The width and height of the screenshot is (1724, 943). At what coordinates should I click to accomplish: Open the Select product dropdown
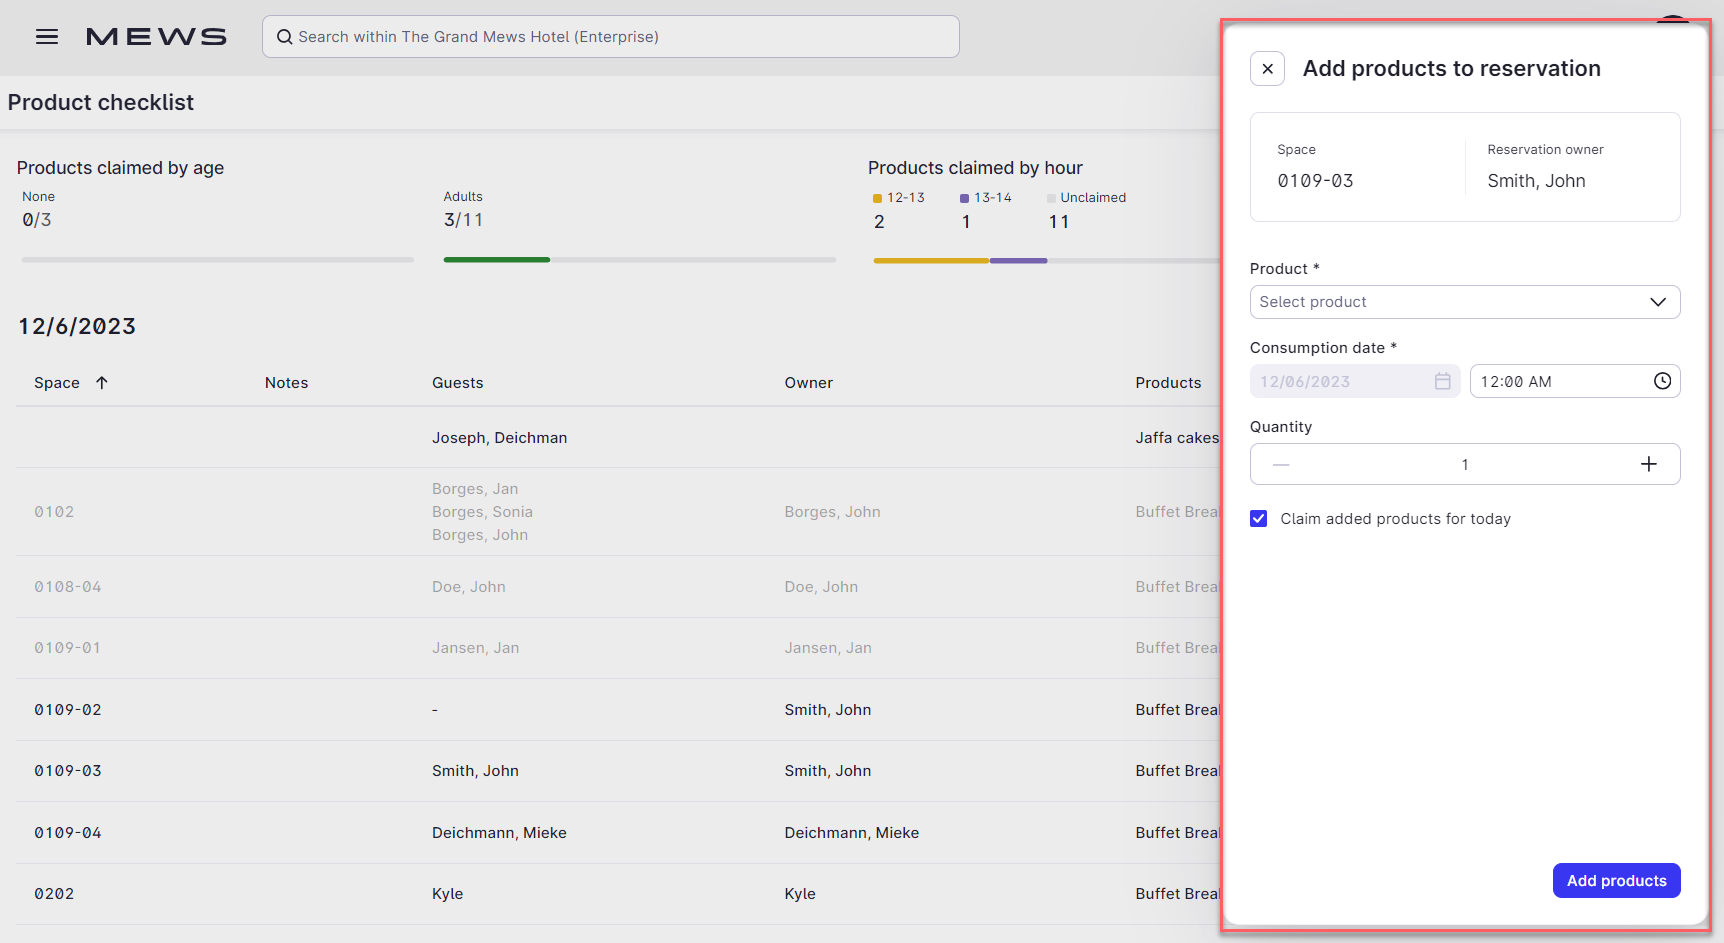[1465, 301]
